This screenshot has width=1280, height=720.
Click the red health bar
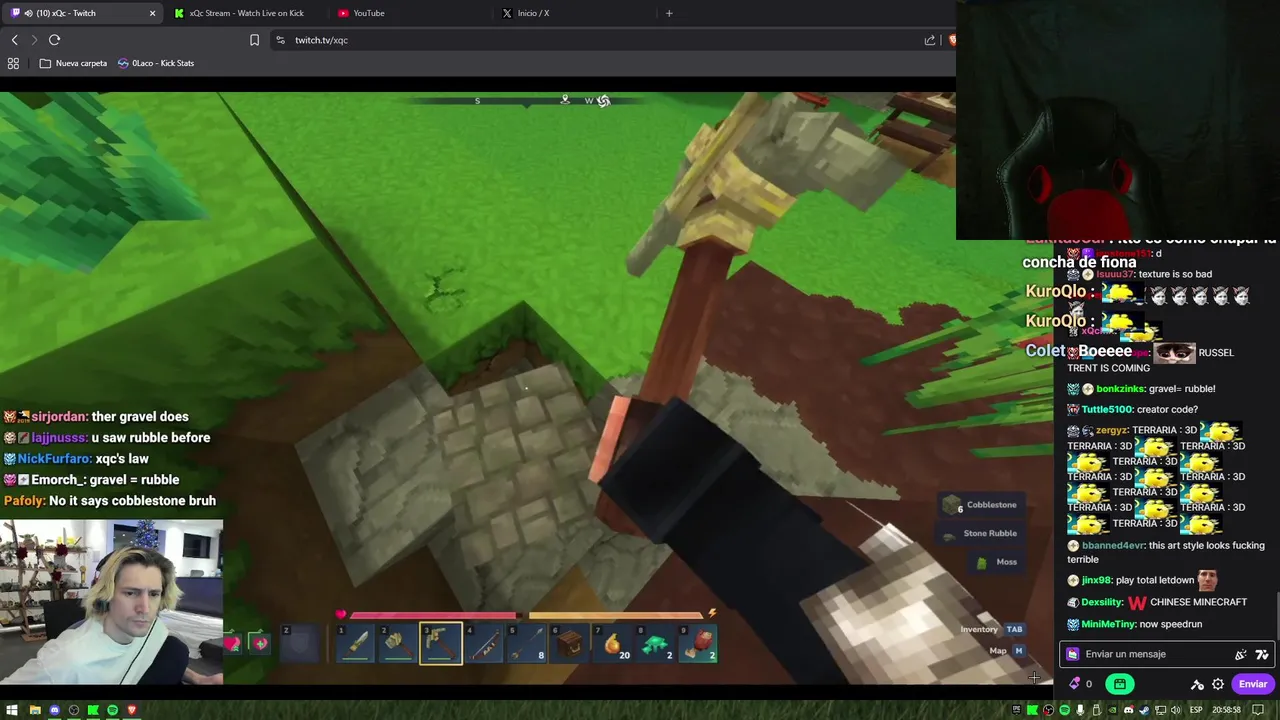[x=432, y=615]
